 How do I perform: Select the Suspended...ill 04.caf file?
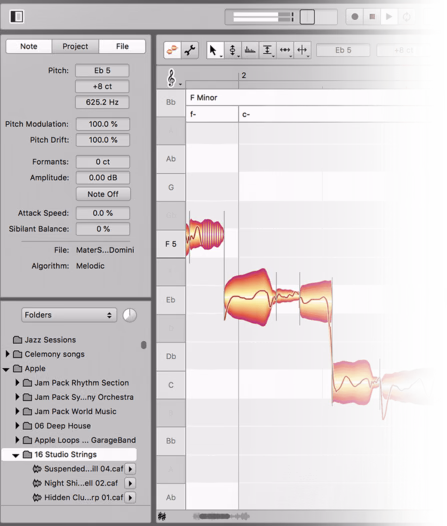(78, 469)
